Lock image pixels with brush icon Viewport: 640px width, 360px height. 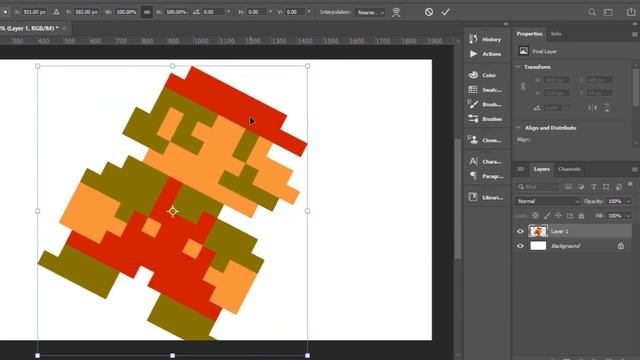(547, 216)
